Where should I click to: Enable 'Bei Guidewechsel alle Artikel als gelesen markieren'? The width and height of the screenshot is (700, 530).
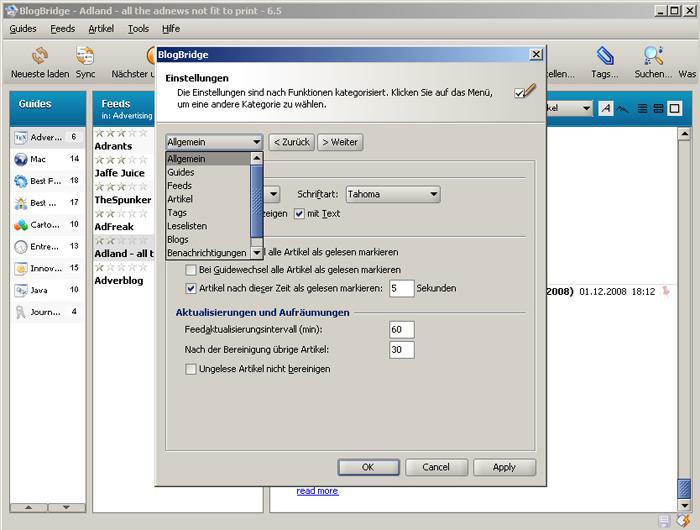(x=191, y=270)
